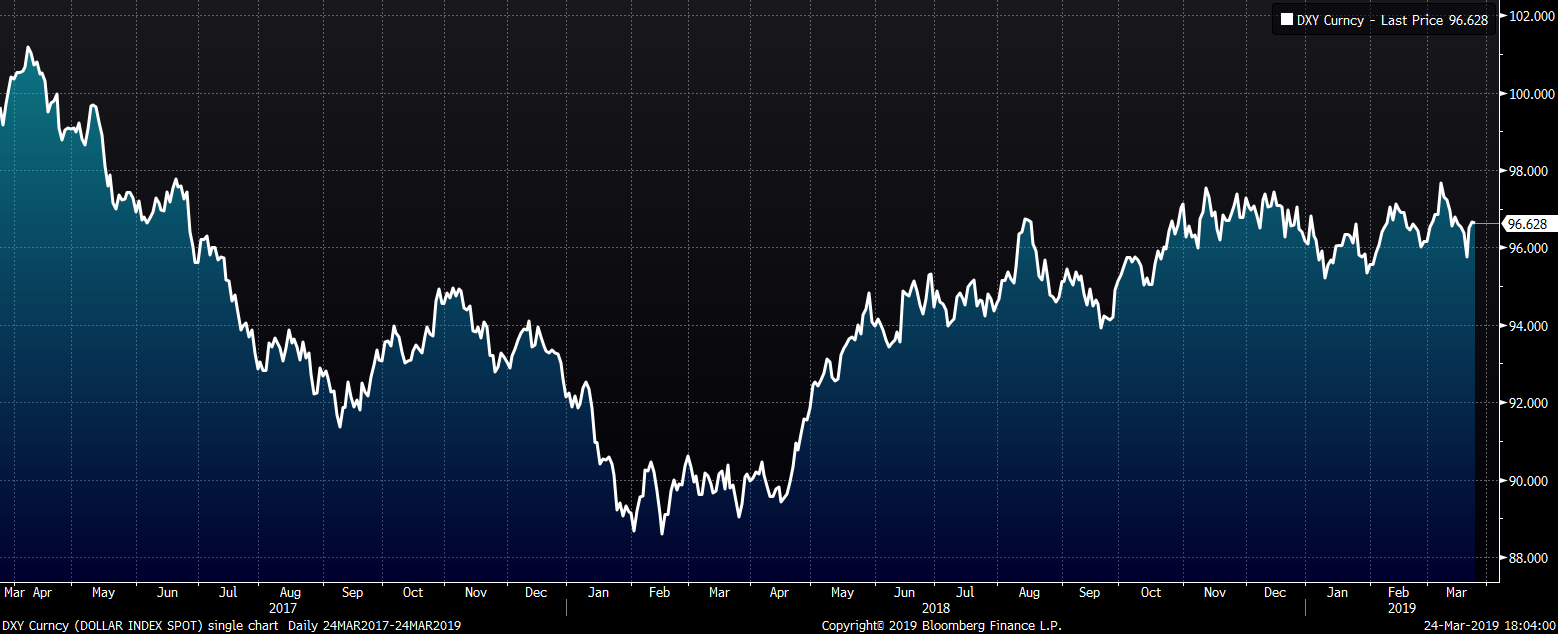
Task: Click the 98.000 price axis label
Action: tap(1528, 171)
